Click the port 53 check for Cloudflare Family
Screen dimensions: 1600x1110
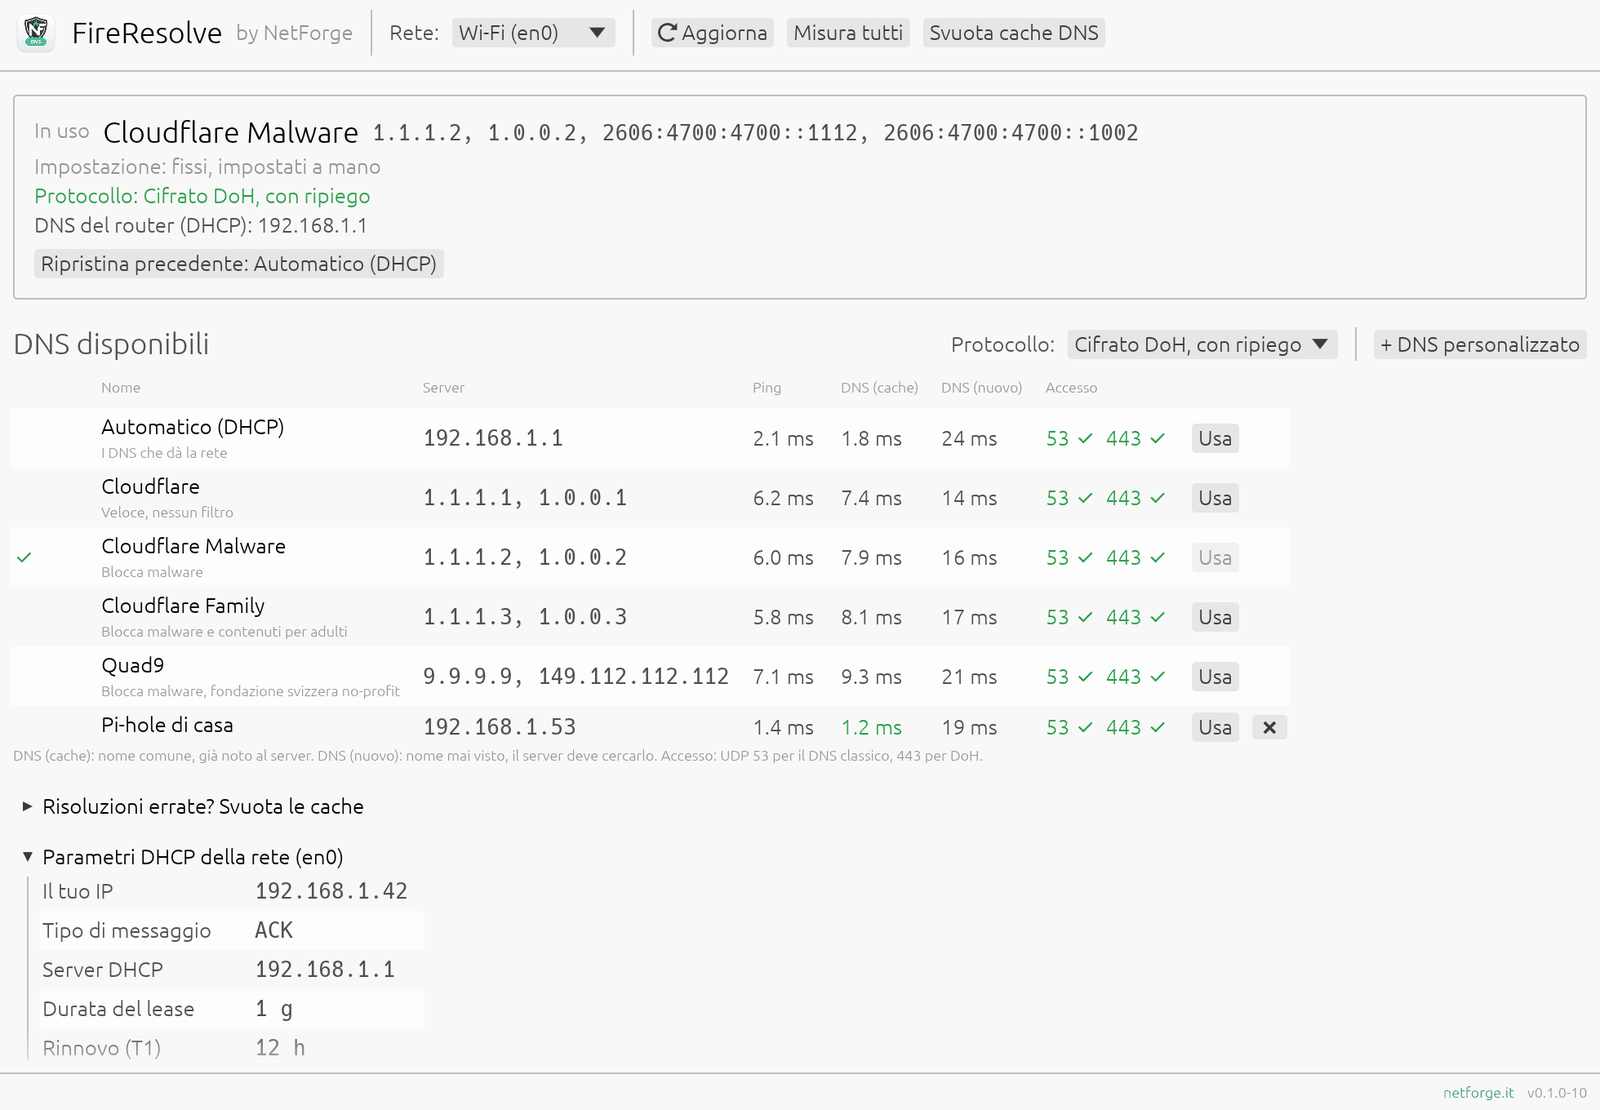point(1069,617)
